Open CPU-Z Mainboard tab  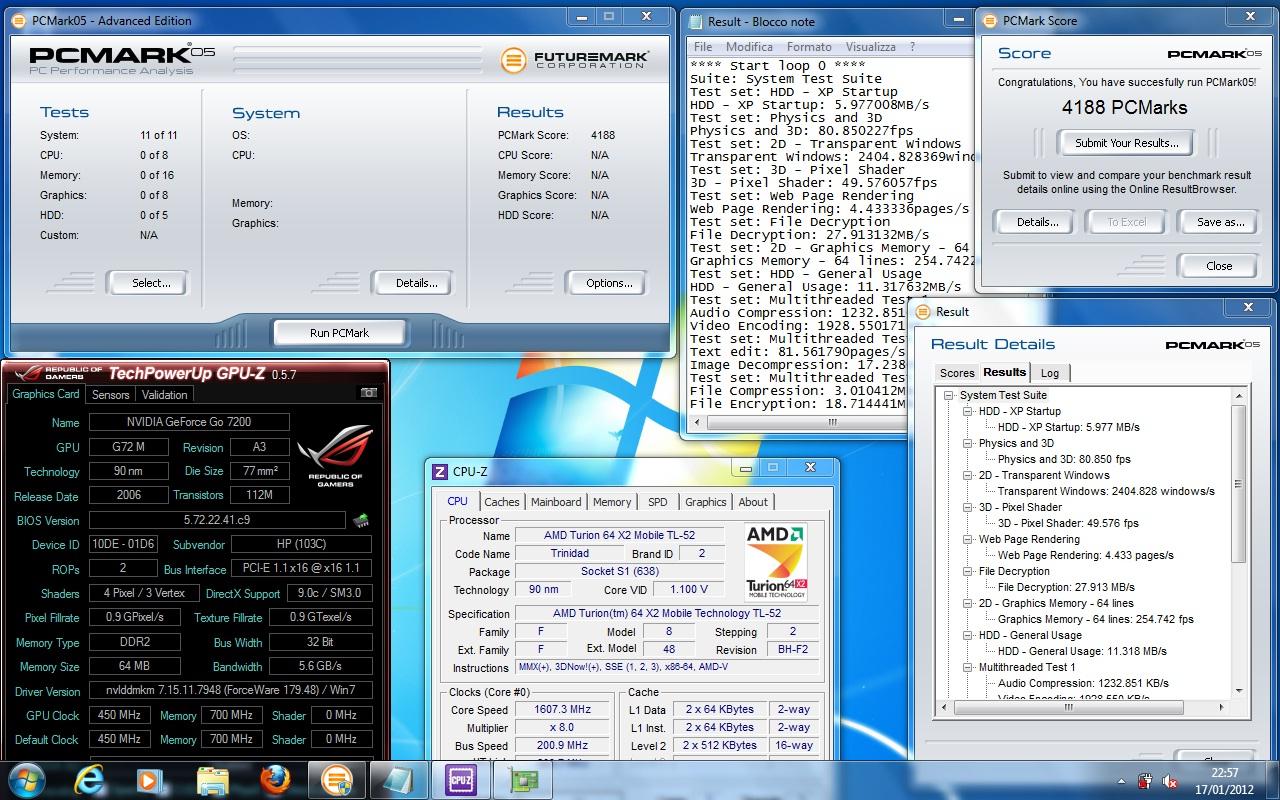pyautogui.click(x=556, y=502)
